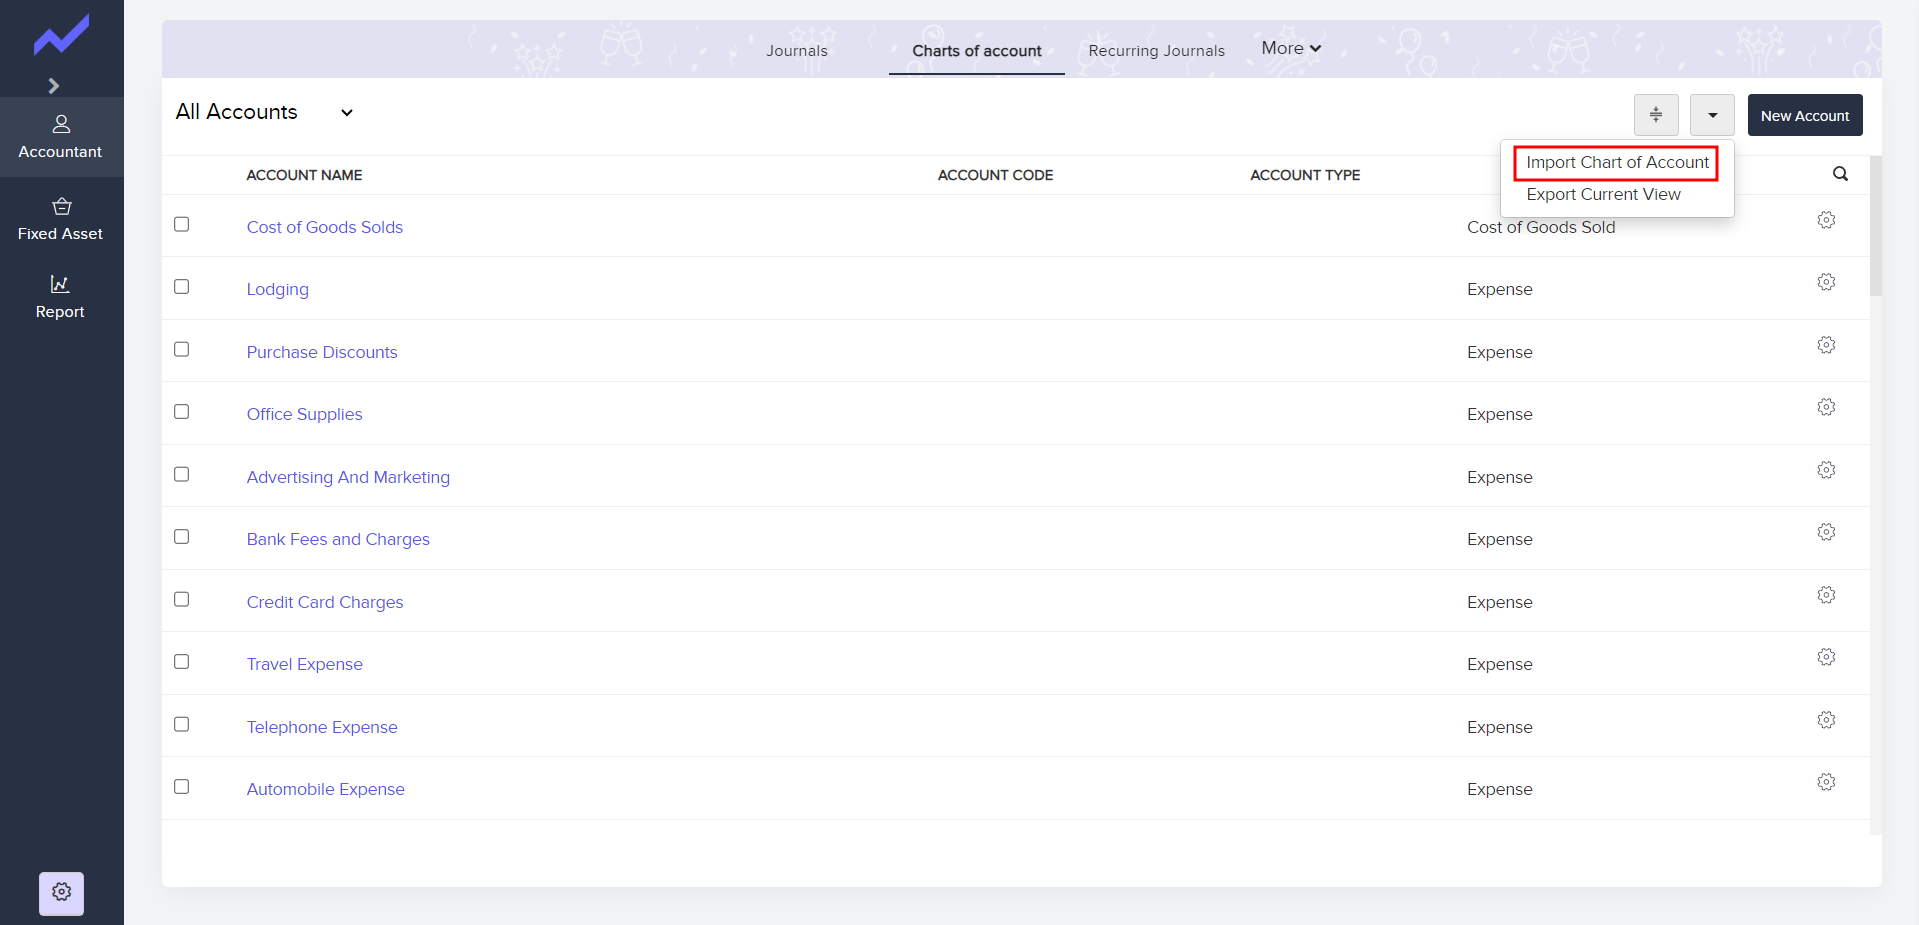Screen dimensions: 1919x925
Task: Click the ACCOUNT NAME column header
Action: (304, 175)
